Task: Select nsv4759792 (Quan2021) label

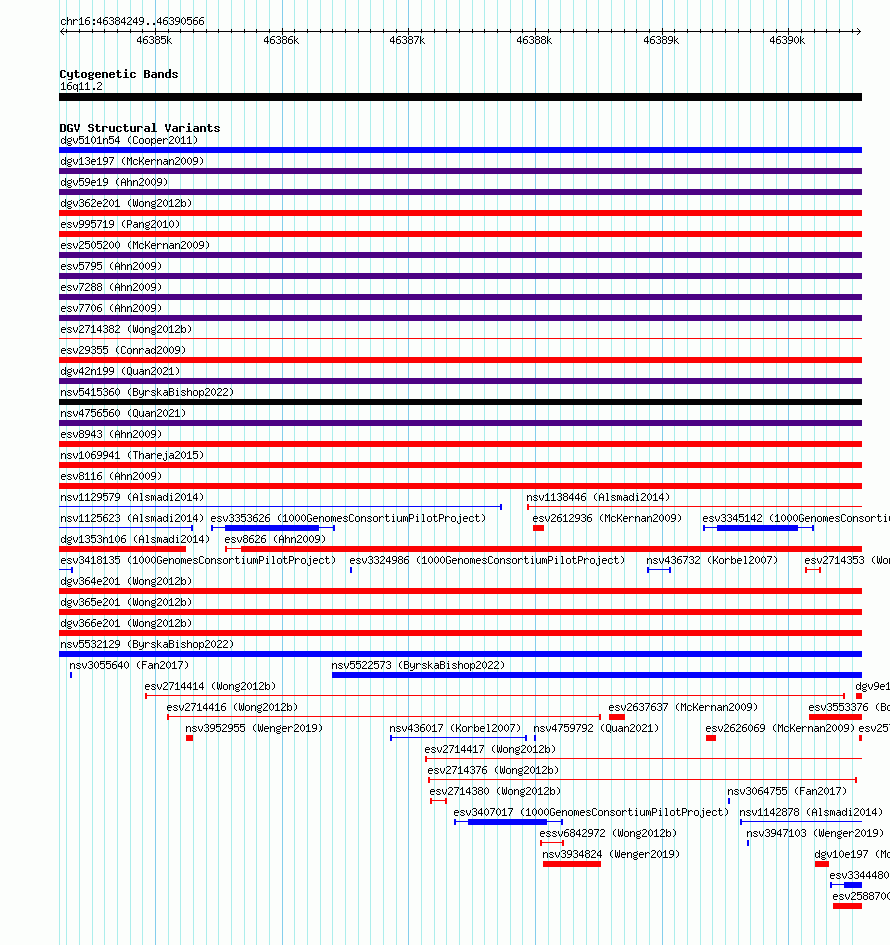Action: (x=596, y=729)
